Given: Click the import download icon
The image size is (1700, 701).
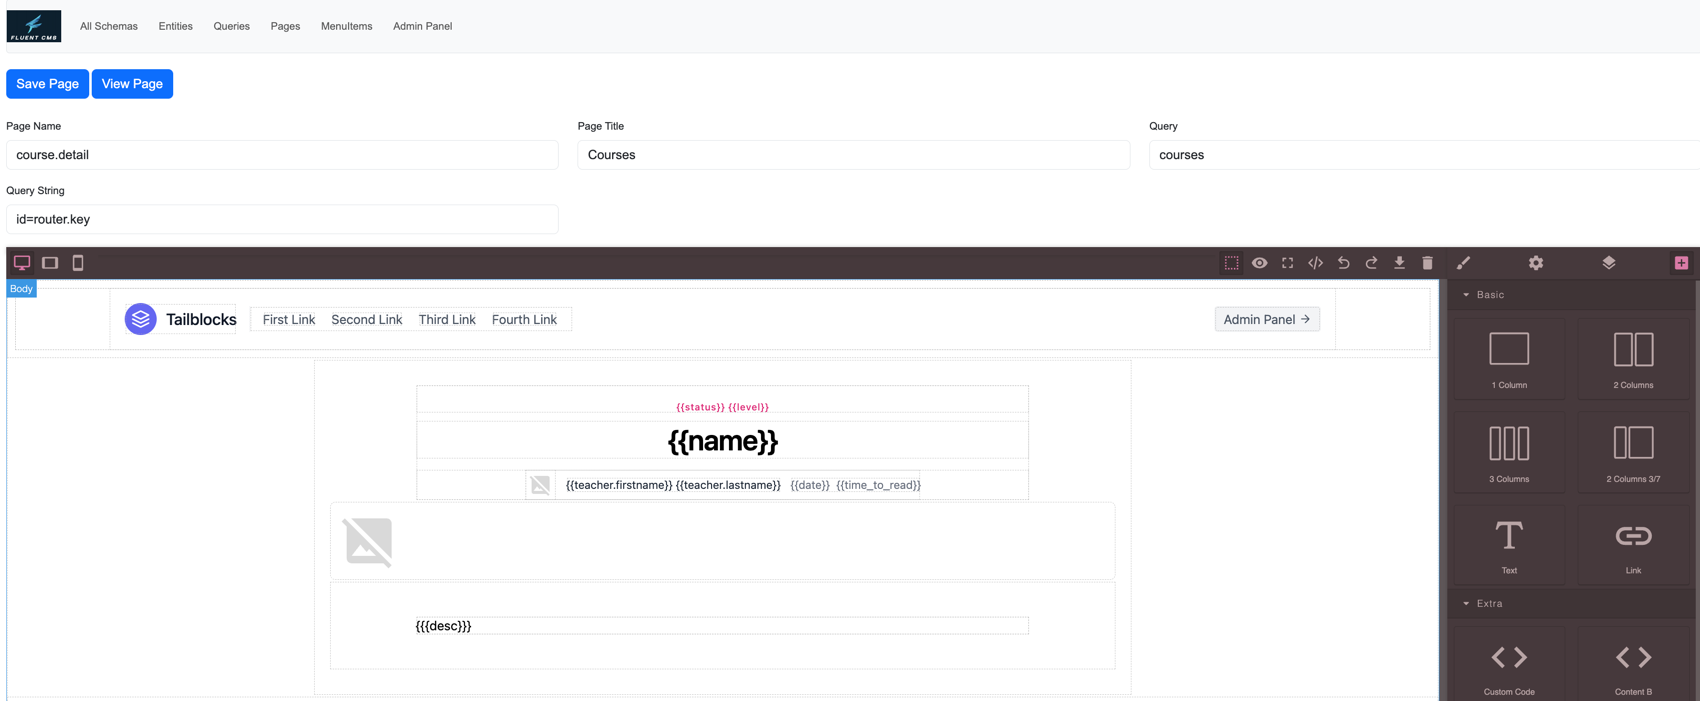Looking at the screenshot, I should tap(1400, 263).
